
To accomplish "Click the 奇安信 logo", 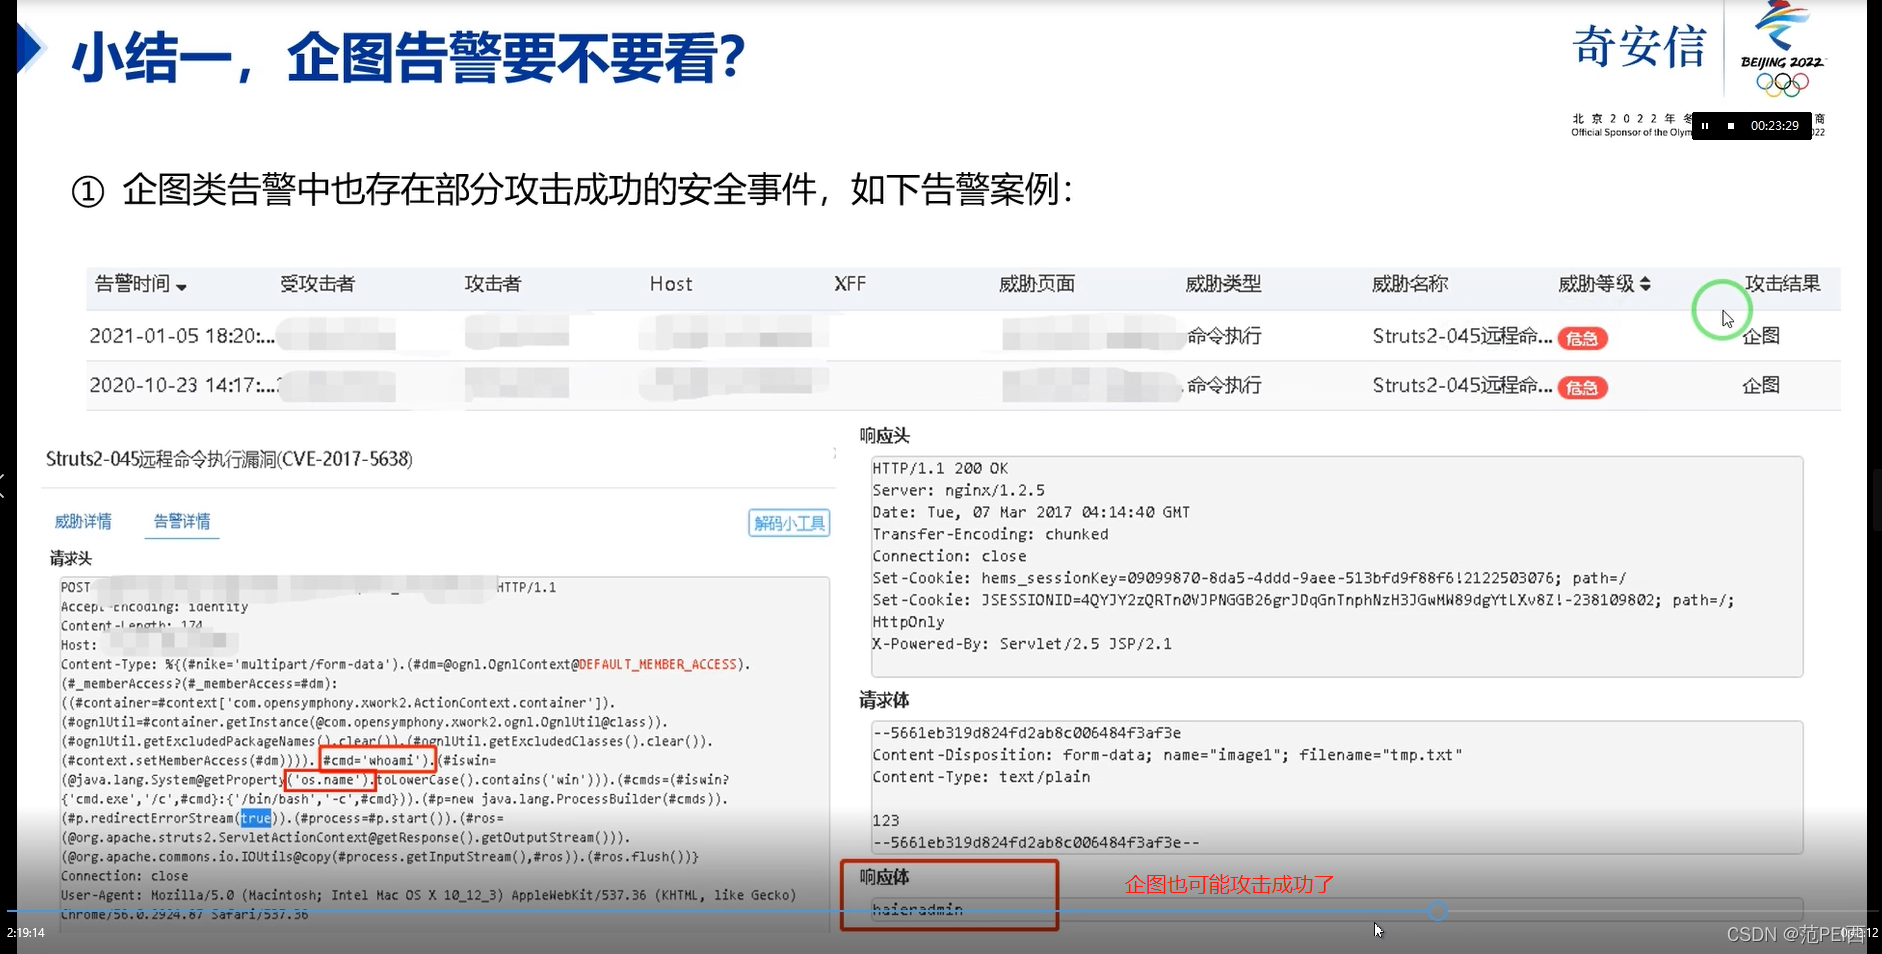I will [1639, 47].
